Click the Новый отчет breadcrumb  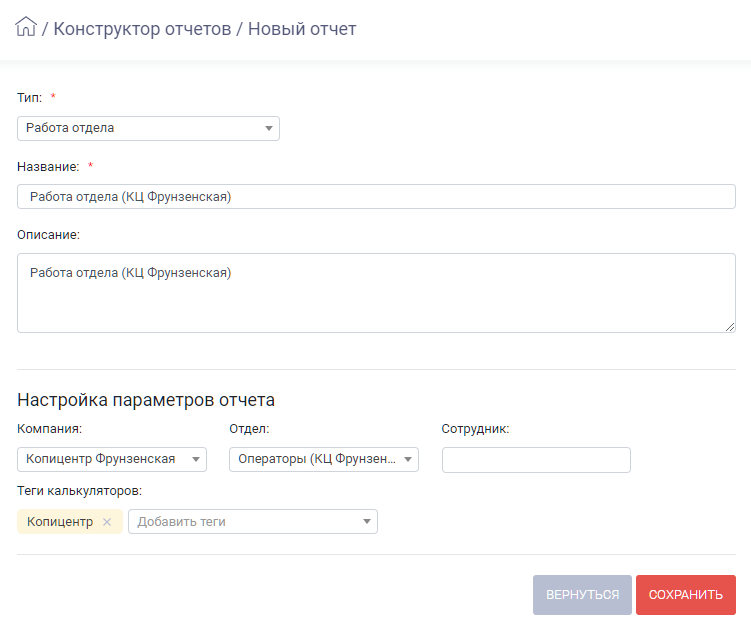pyautogui.click(x=302, y=29)
